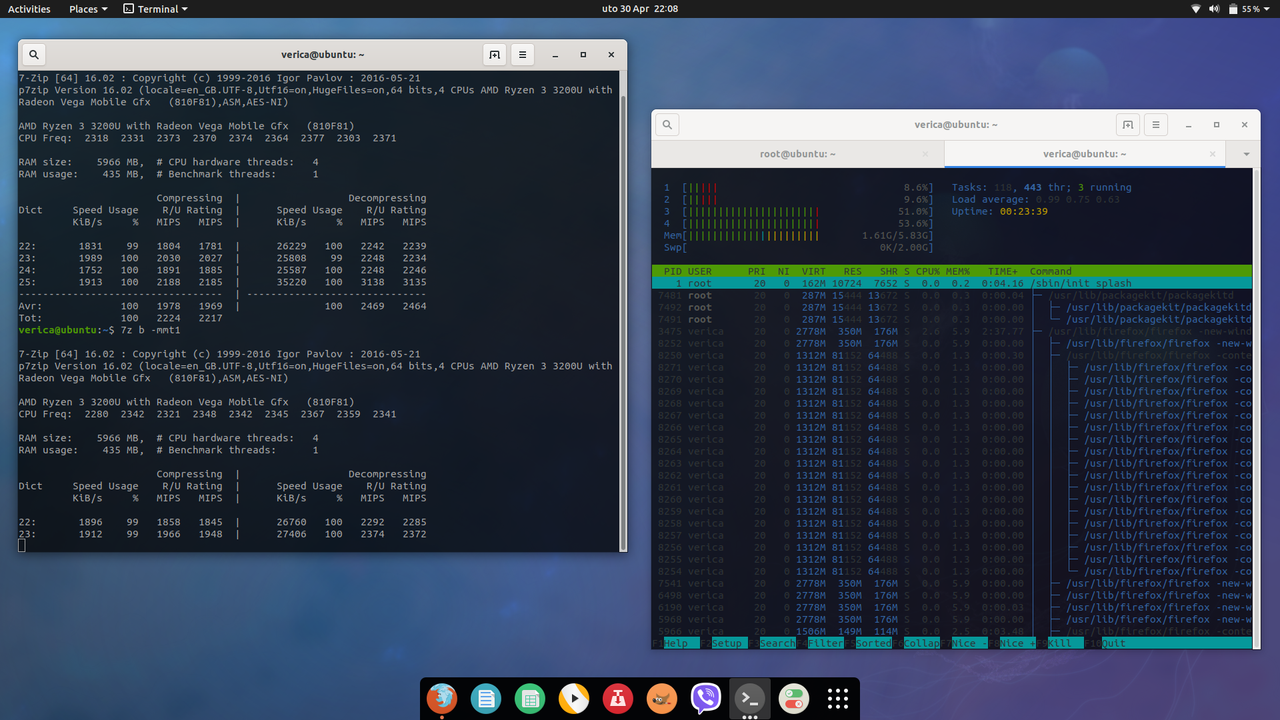Open GNOME Tweaks from the dock
Screen dimensions: 1280x720
[x=793, y=698]
